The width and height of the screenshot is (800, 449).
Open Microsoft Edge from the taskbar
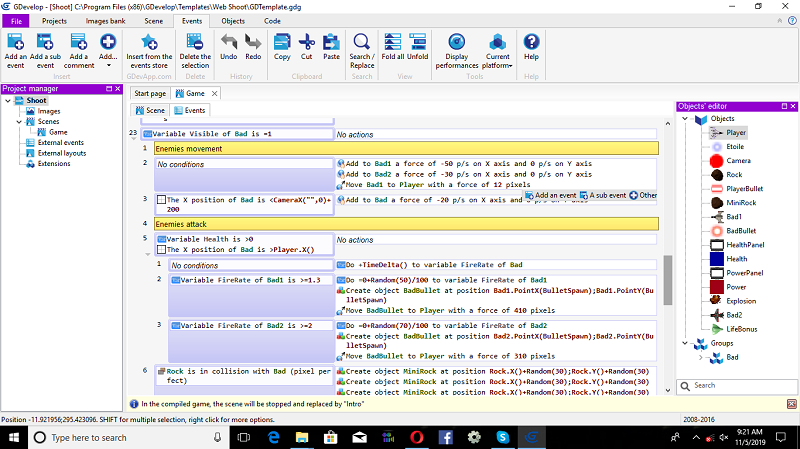[272, 437]
